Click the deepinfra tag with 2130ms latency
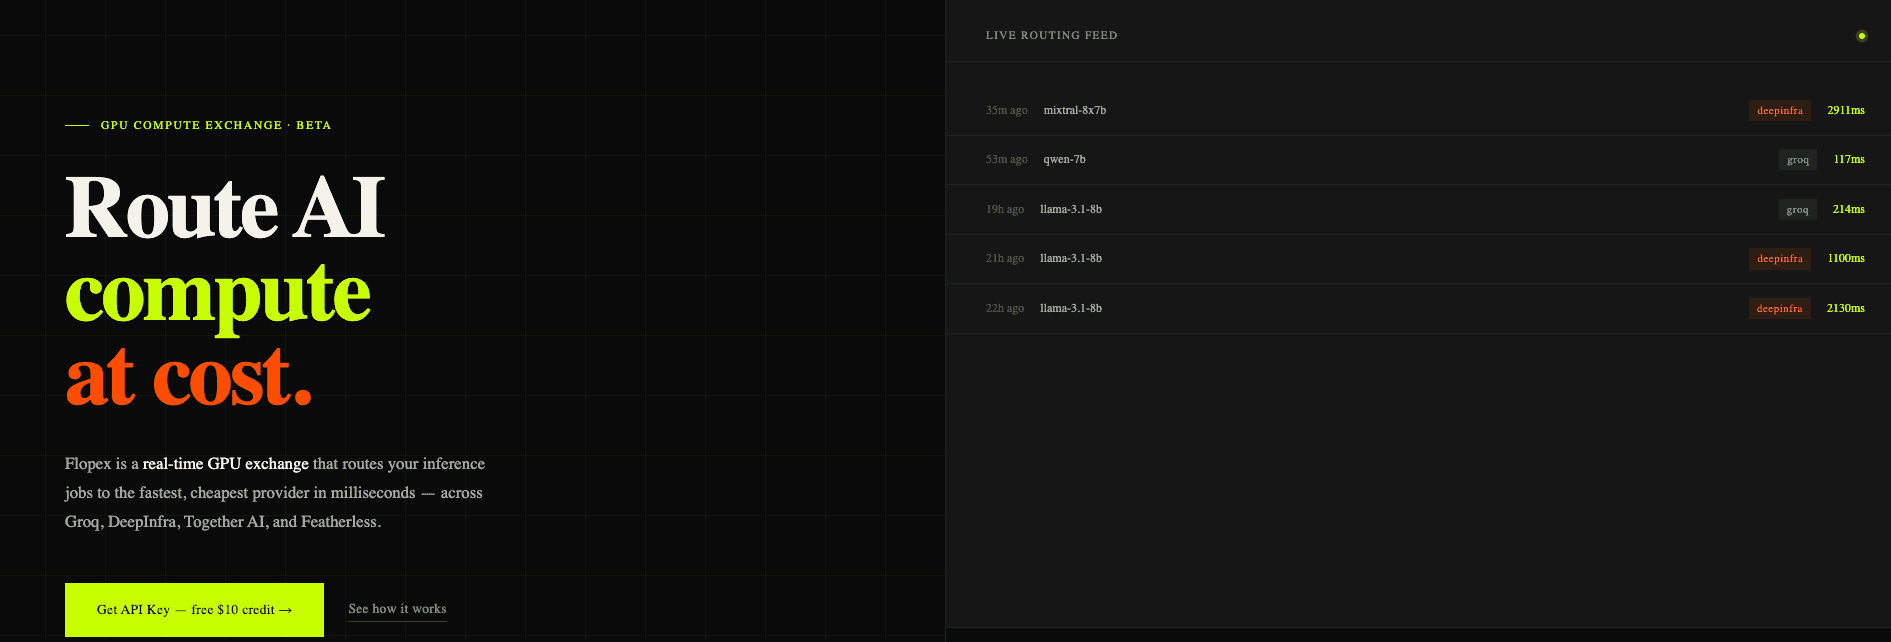Image resolution: width=1891 pixels, height=642 pixels. 1780,309
